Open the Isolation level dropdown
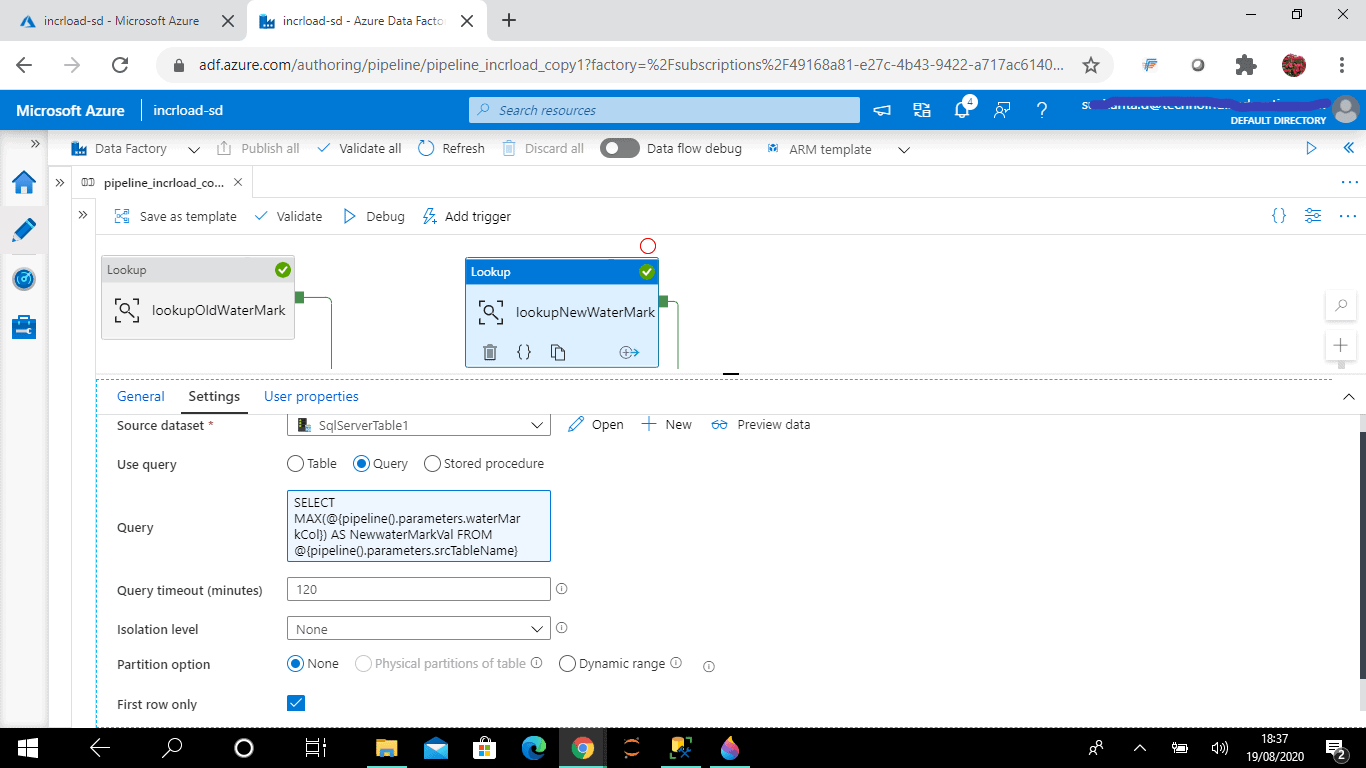The width and height of the screenshot is (1366, 768). [x=419, y=629]
